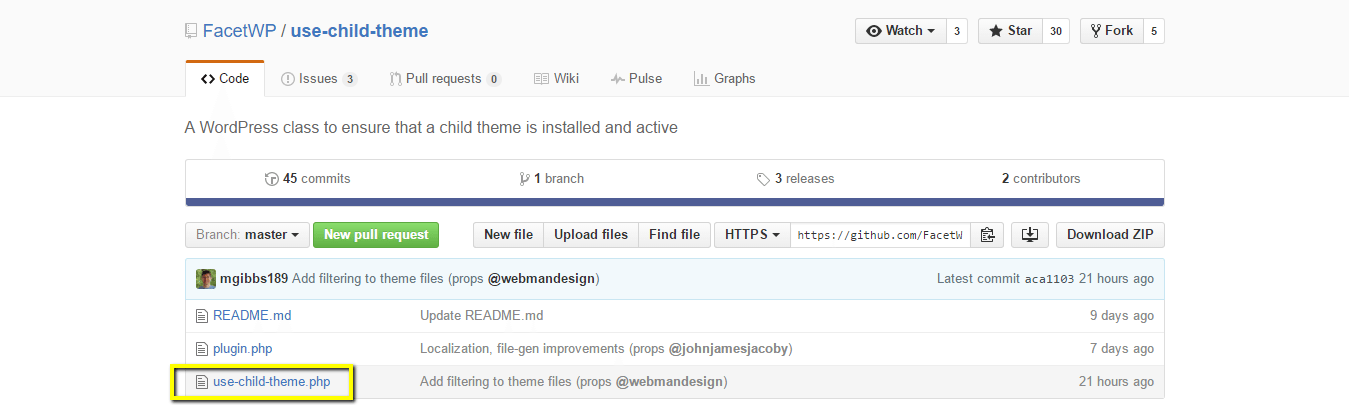Click the New file button

tap(508, 235)
